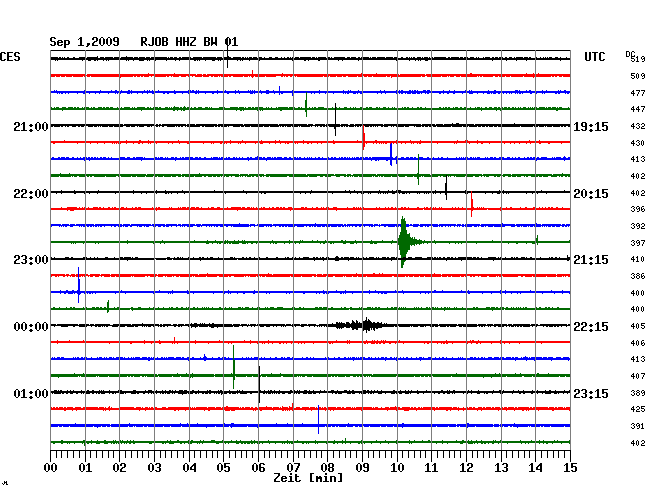Select the 21:00 local time label
Viewport: 650px width, 494px height.
31,126
